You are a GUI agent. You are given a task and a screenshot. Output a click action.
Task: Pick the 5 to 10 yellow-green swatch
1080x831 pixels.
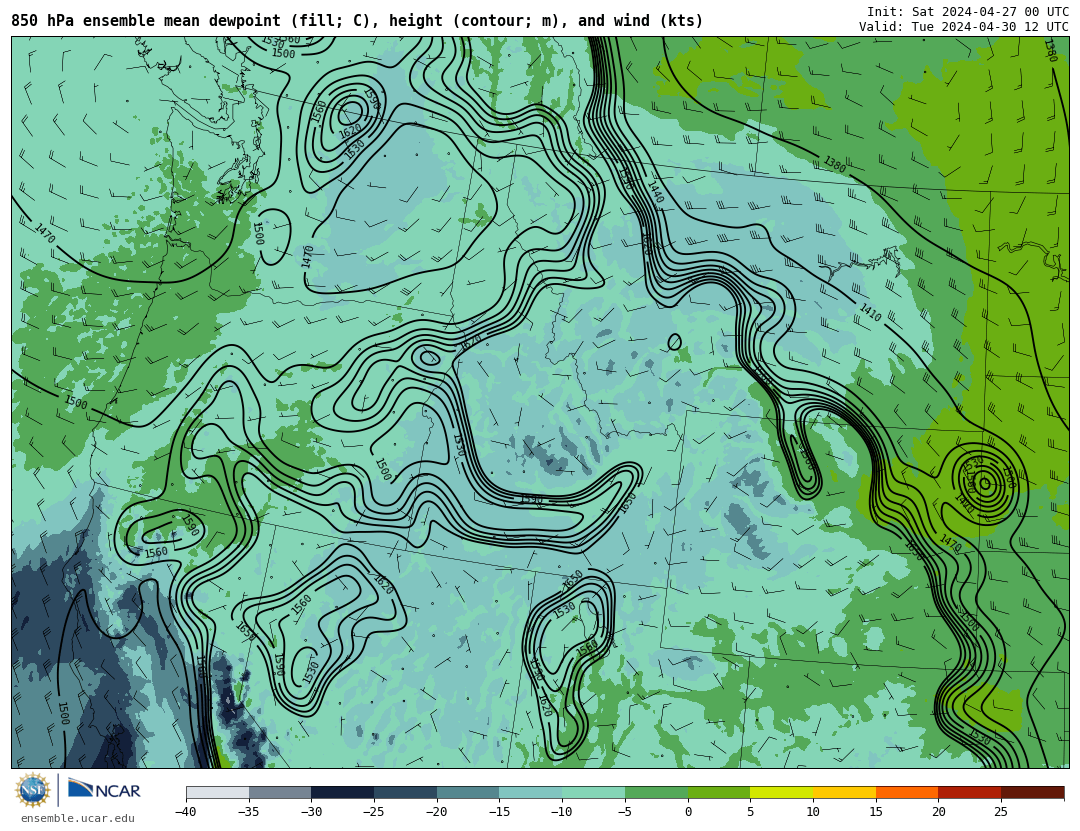(x=782, y=792)
